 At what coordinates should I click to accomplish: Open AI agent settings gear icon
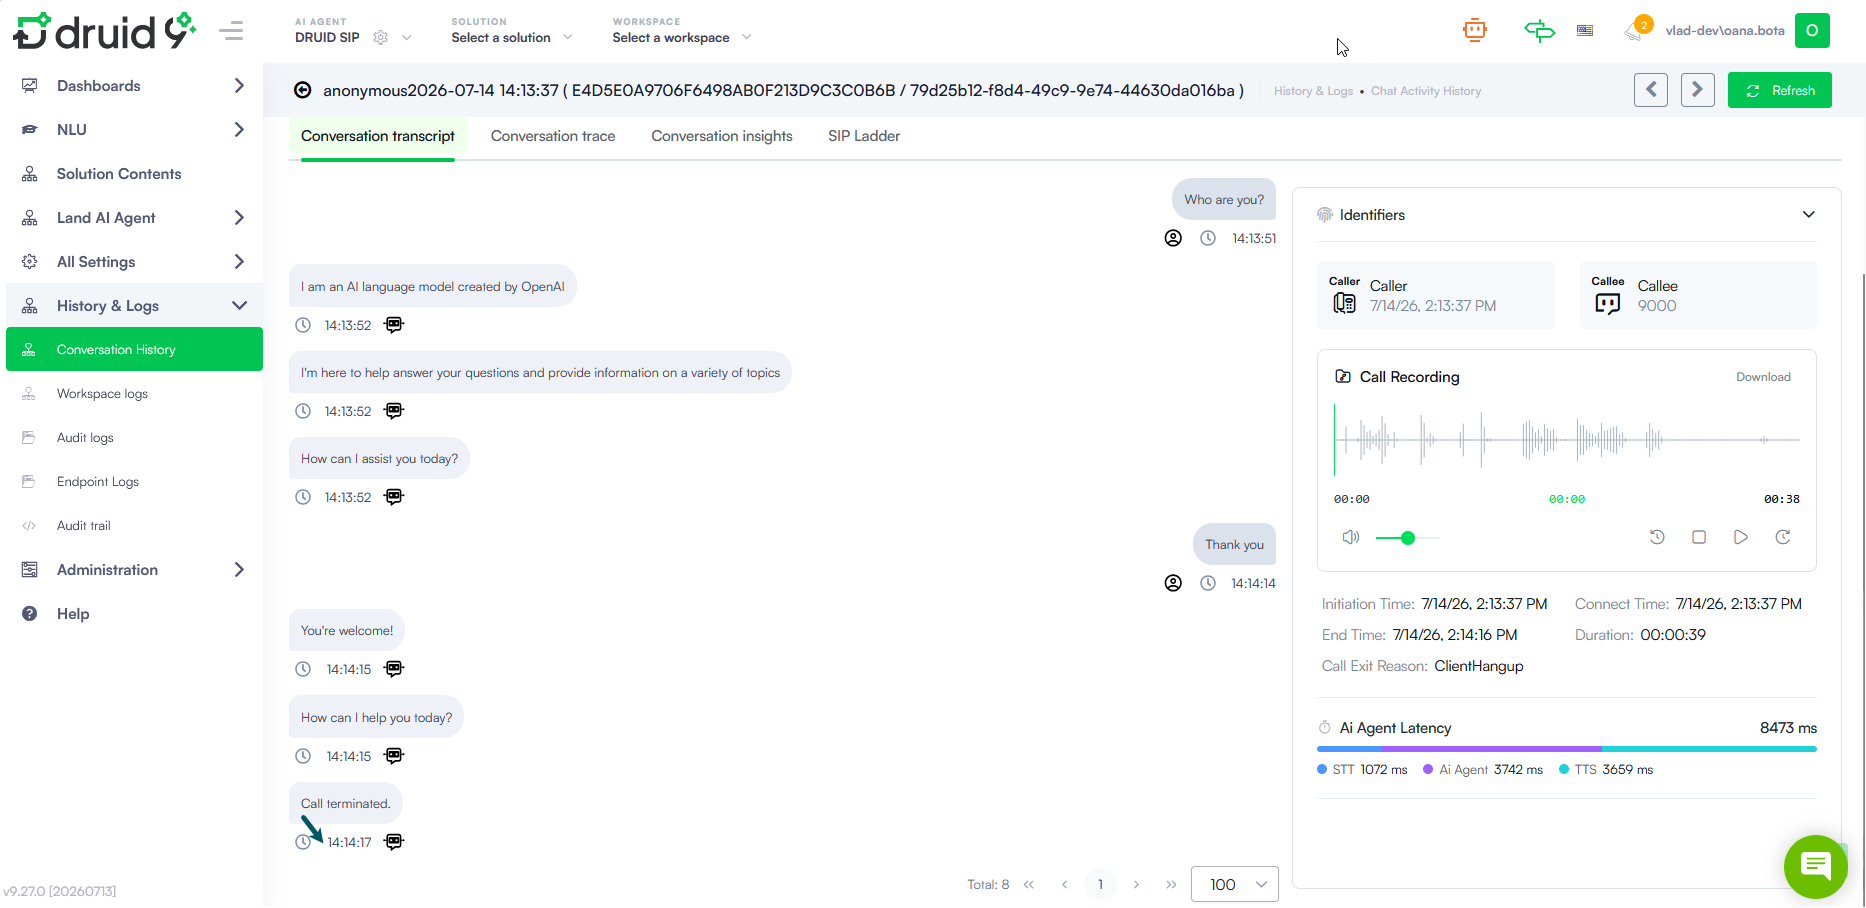coord(381,37)
